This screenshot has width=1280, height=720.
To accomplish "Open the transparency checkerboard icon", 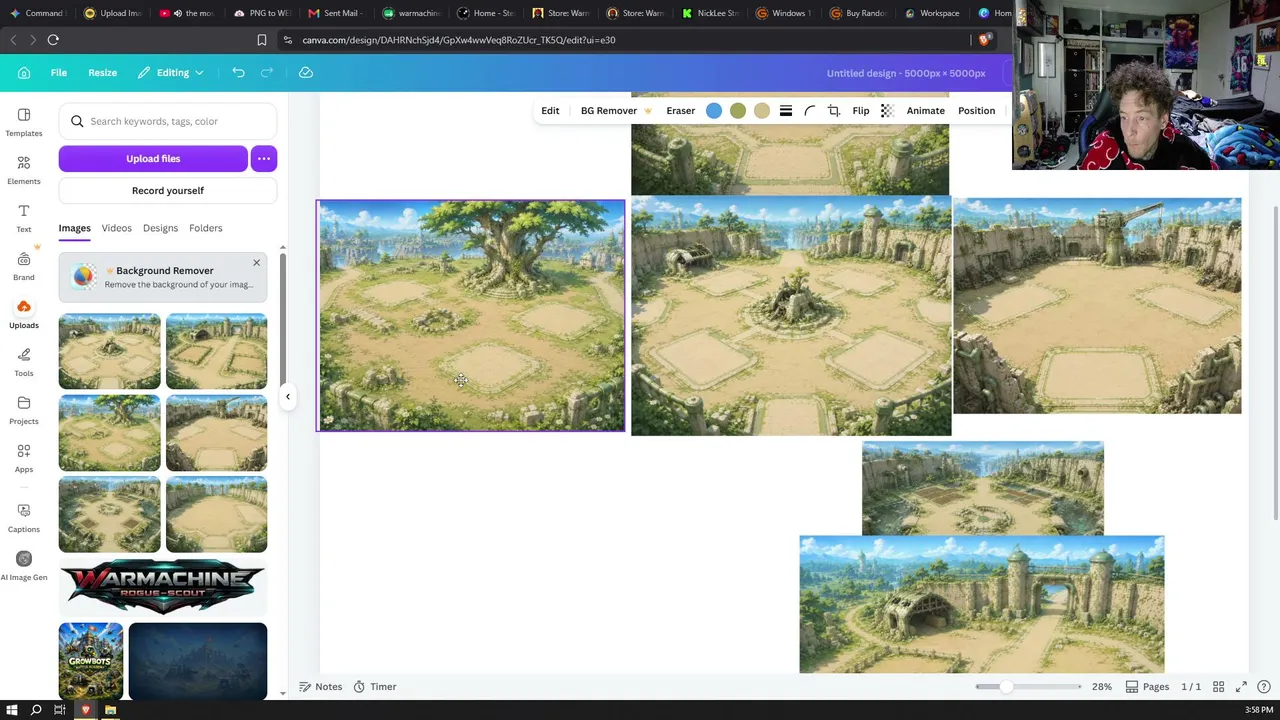I will (x=887, y=111).
